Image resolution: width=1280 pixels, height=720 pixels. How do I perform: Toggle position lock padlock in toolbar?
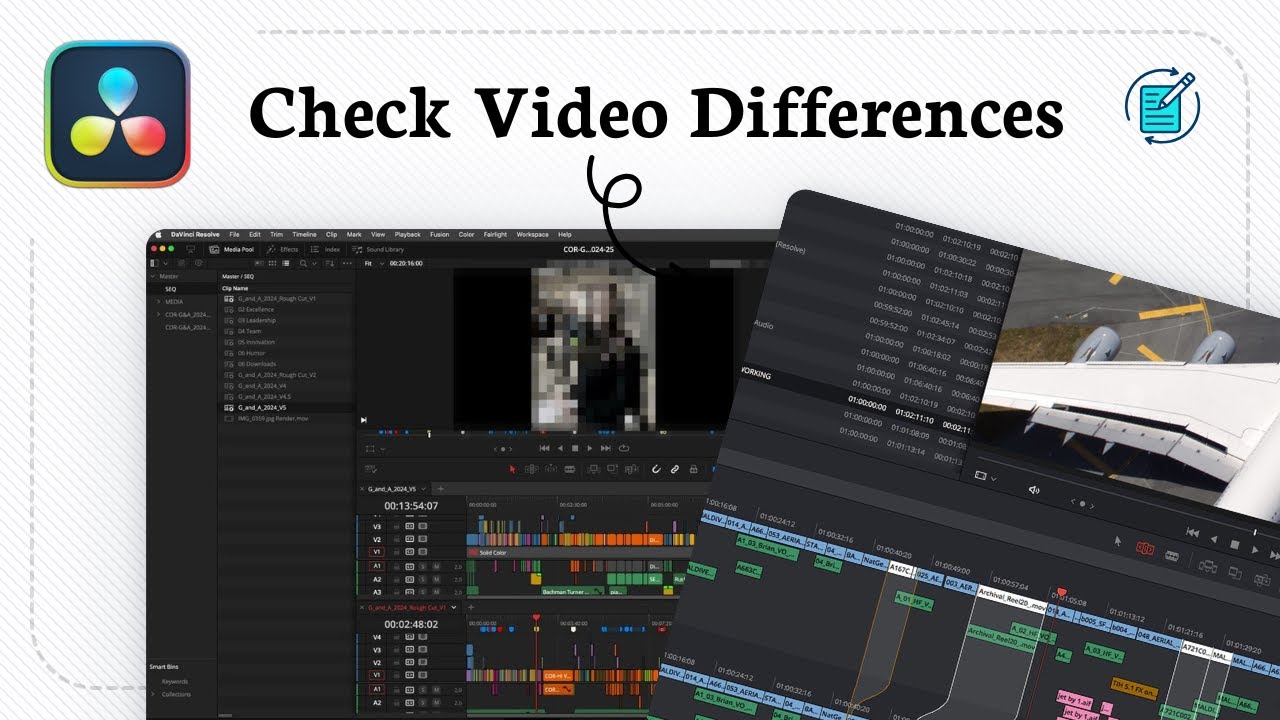click(694, 469)
